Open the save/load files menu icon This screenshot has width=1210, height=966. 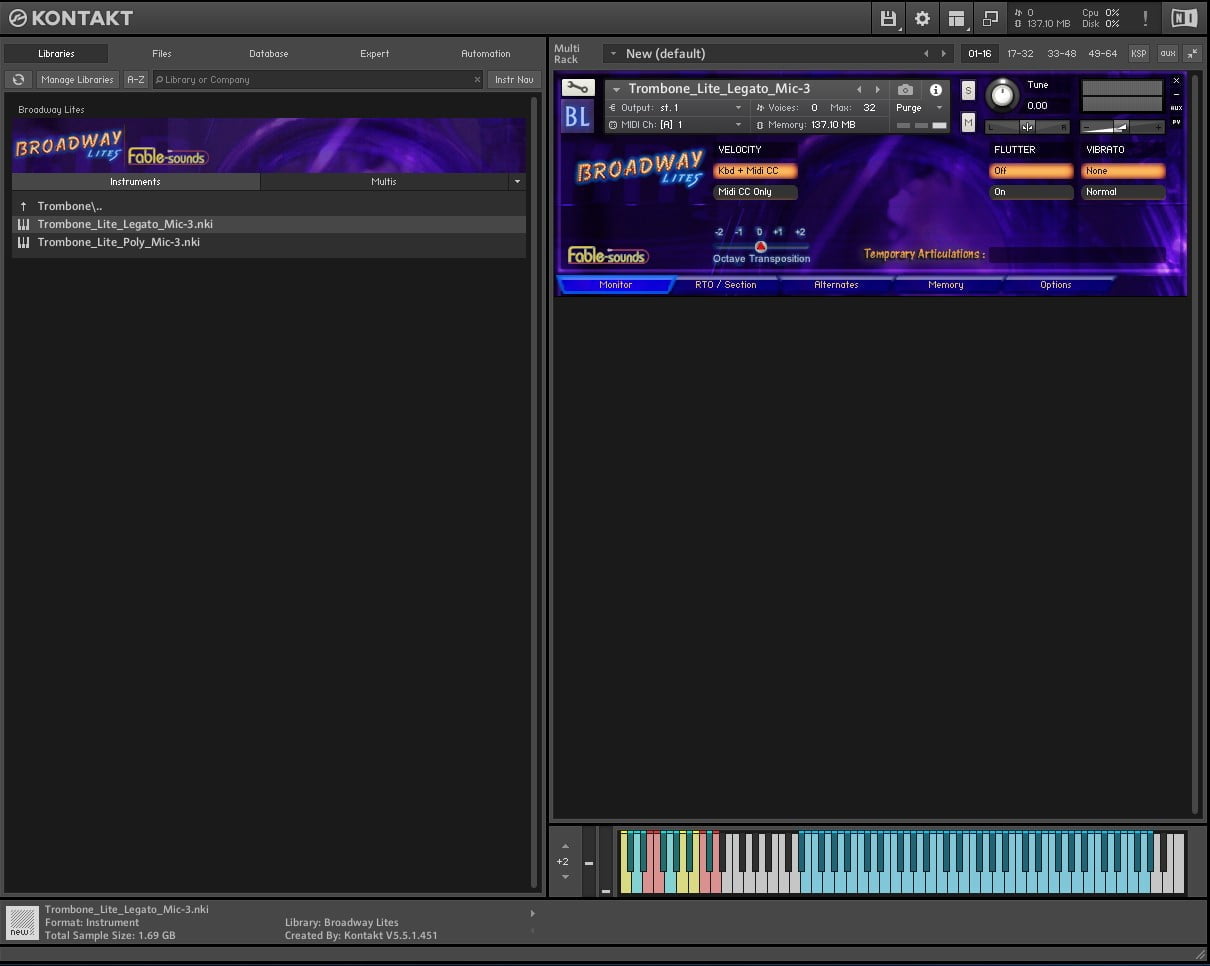click(x=887, y=18)
